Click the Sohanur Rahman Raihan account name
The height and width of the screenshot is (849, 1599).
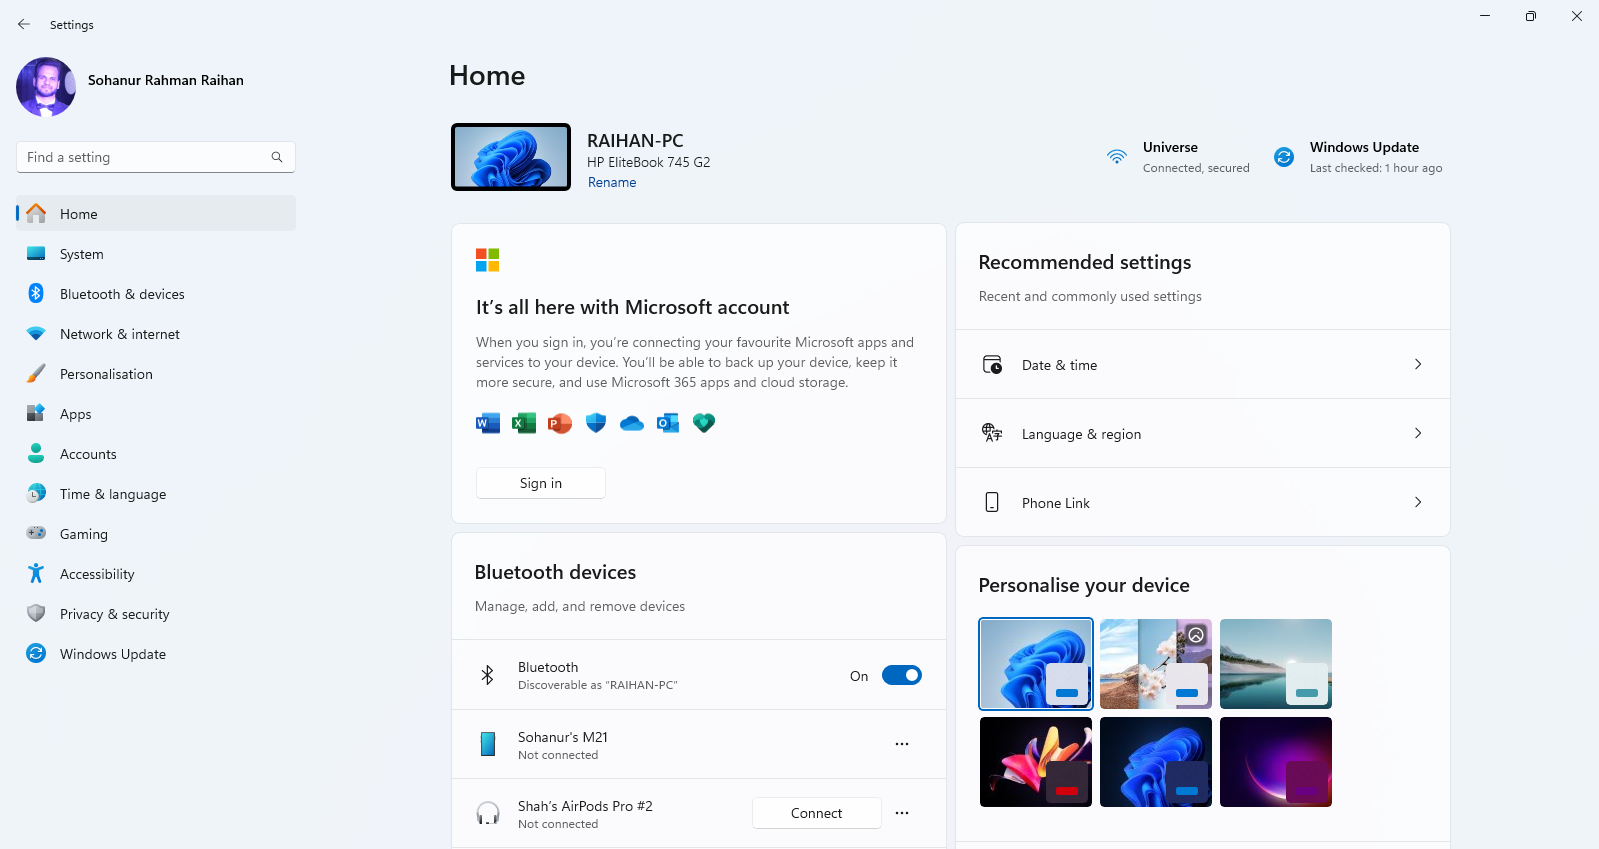(x=166, y=80)
